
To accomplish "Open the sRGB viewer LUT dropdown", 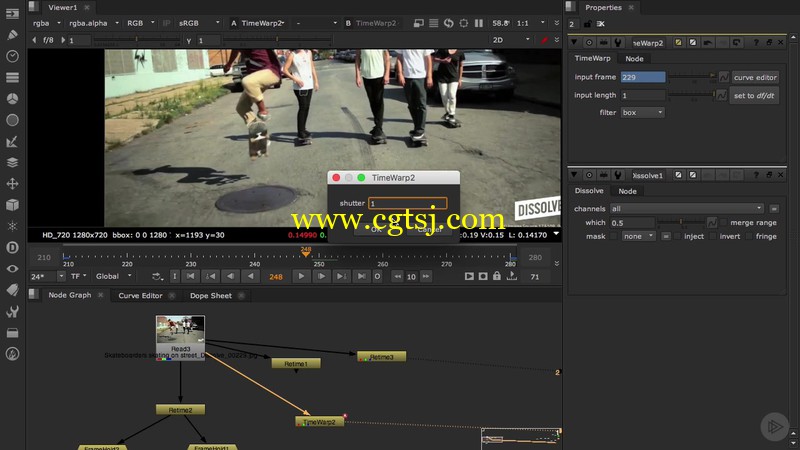I will coord(199,23).
